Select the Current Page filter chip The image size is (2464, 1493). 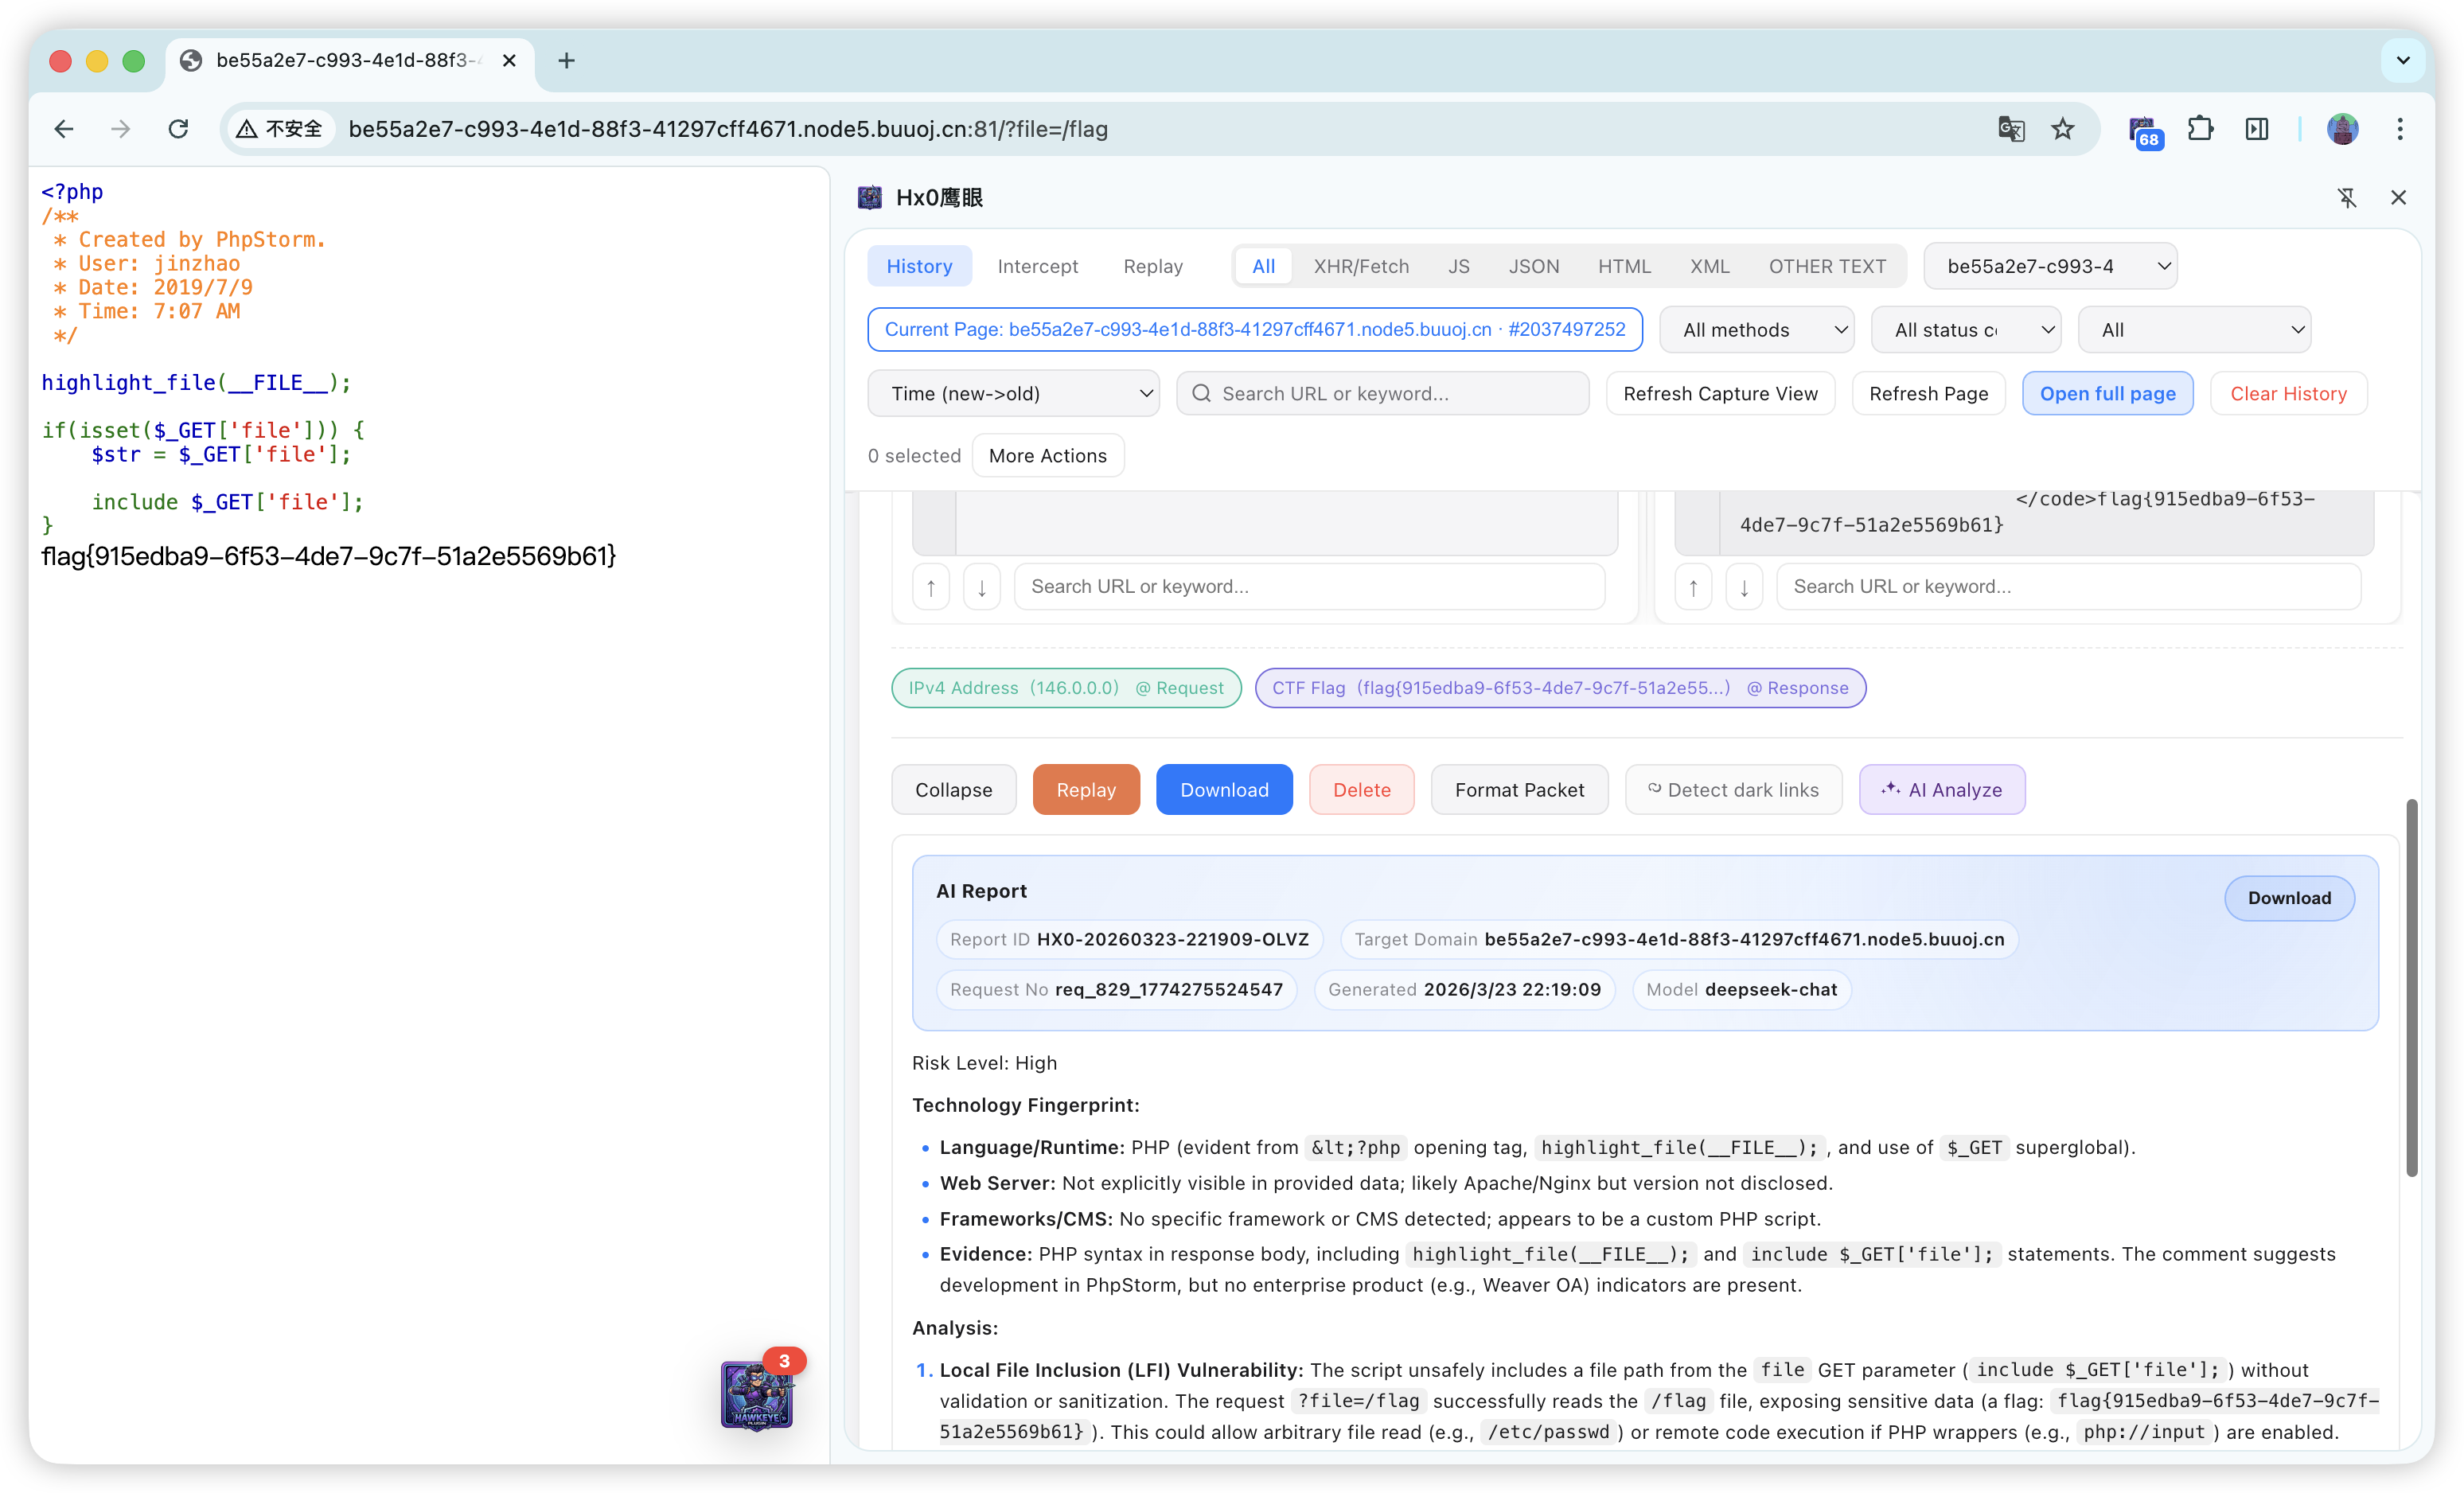[1255, 330]
